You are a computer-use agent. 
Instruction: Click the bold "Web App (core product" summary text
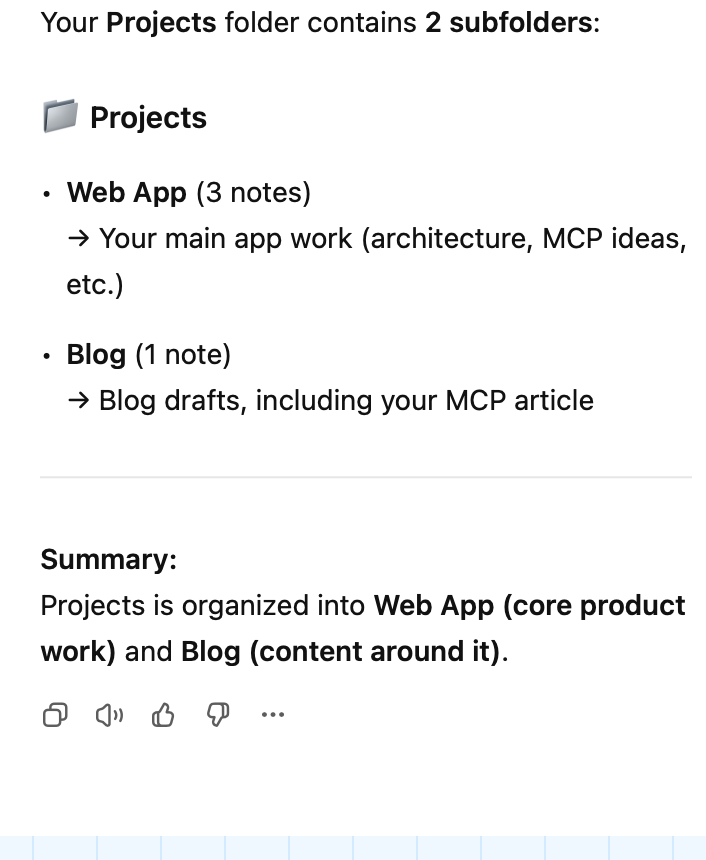pyautogui.click(x=529, y=606)
